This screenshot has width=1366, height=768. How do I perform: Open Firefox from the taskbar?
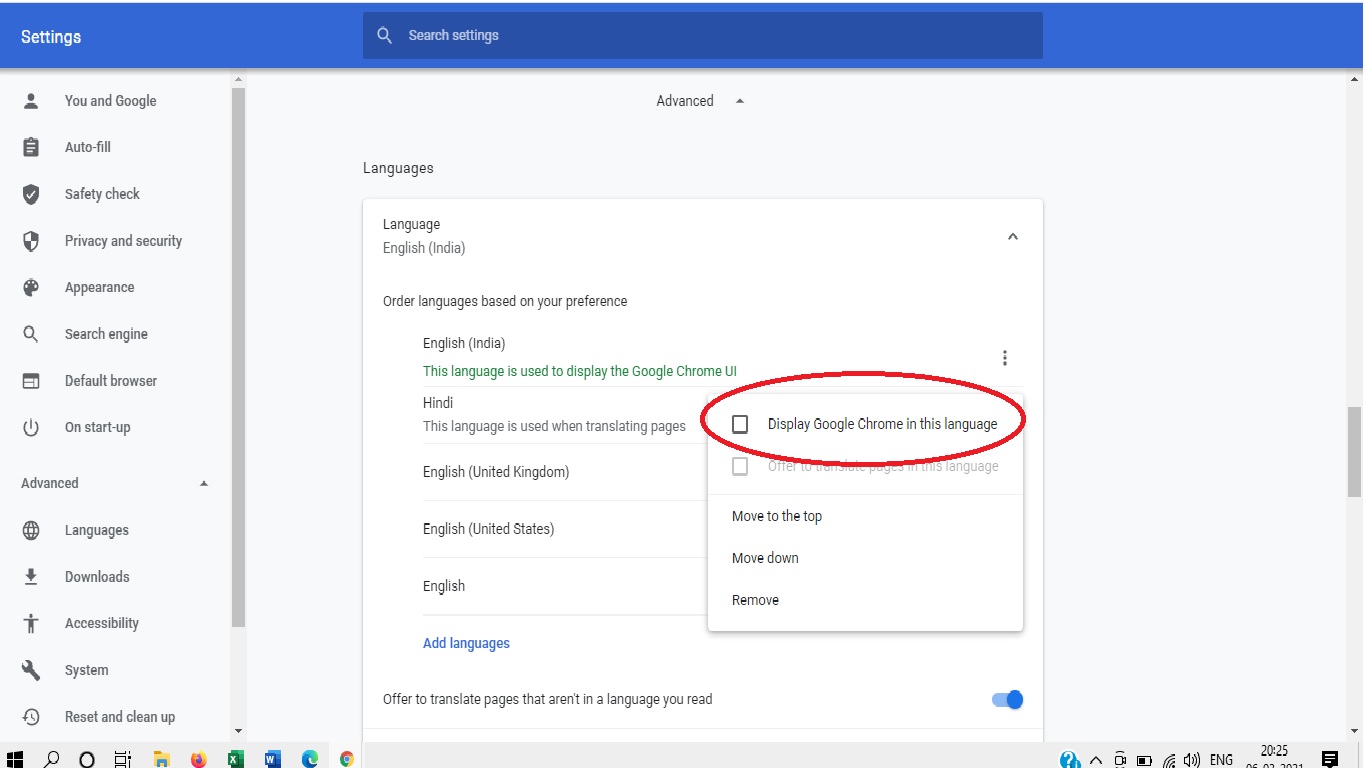click(x=198, y=759)
